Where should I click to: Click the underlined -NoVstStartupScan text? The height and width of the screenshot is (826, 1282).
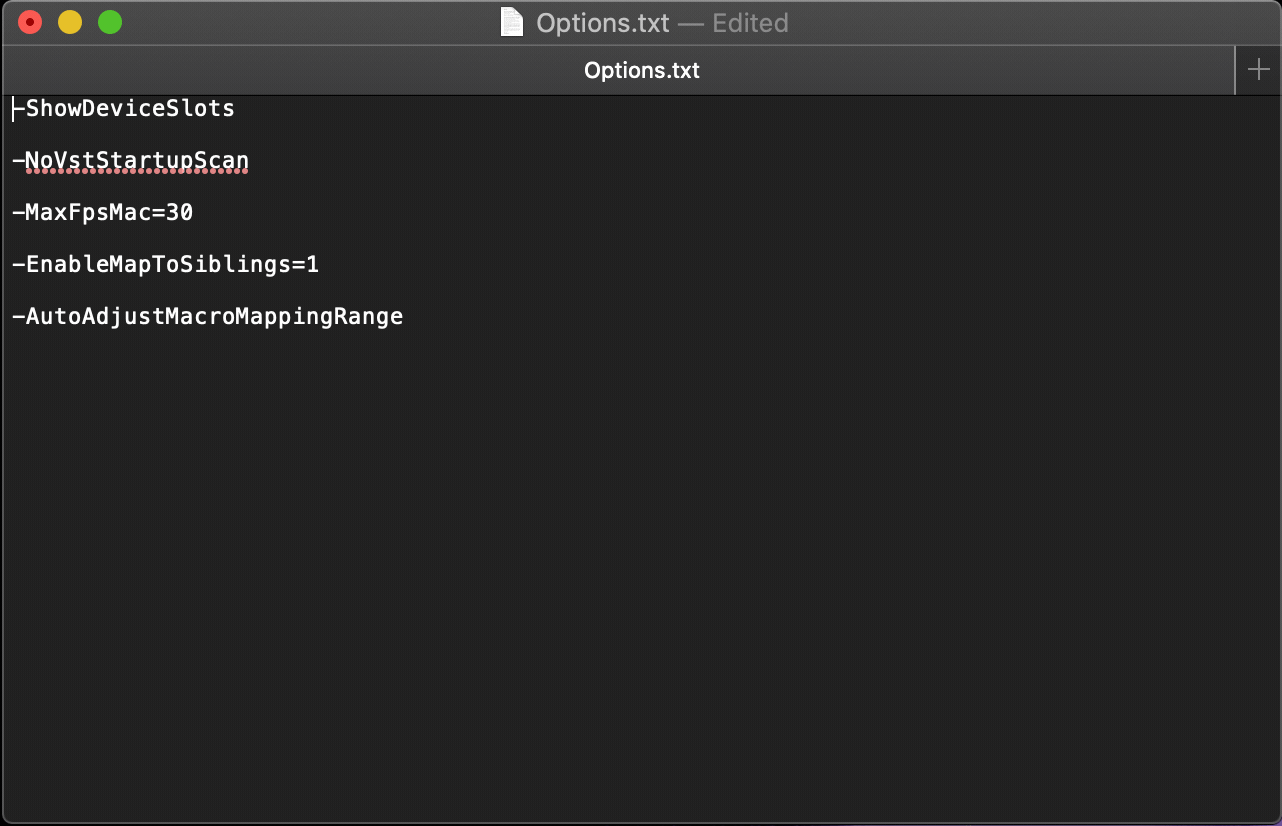[x=137, y=161]
